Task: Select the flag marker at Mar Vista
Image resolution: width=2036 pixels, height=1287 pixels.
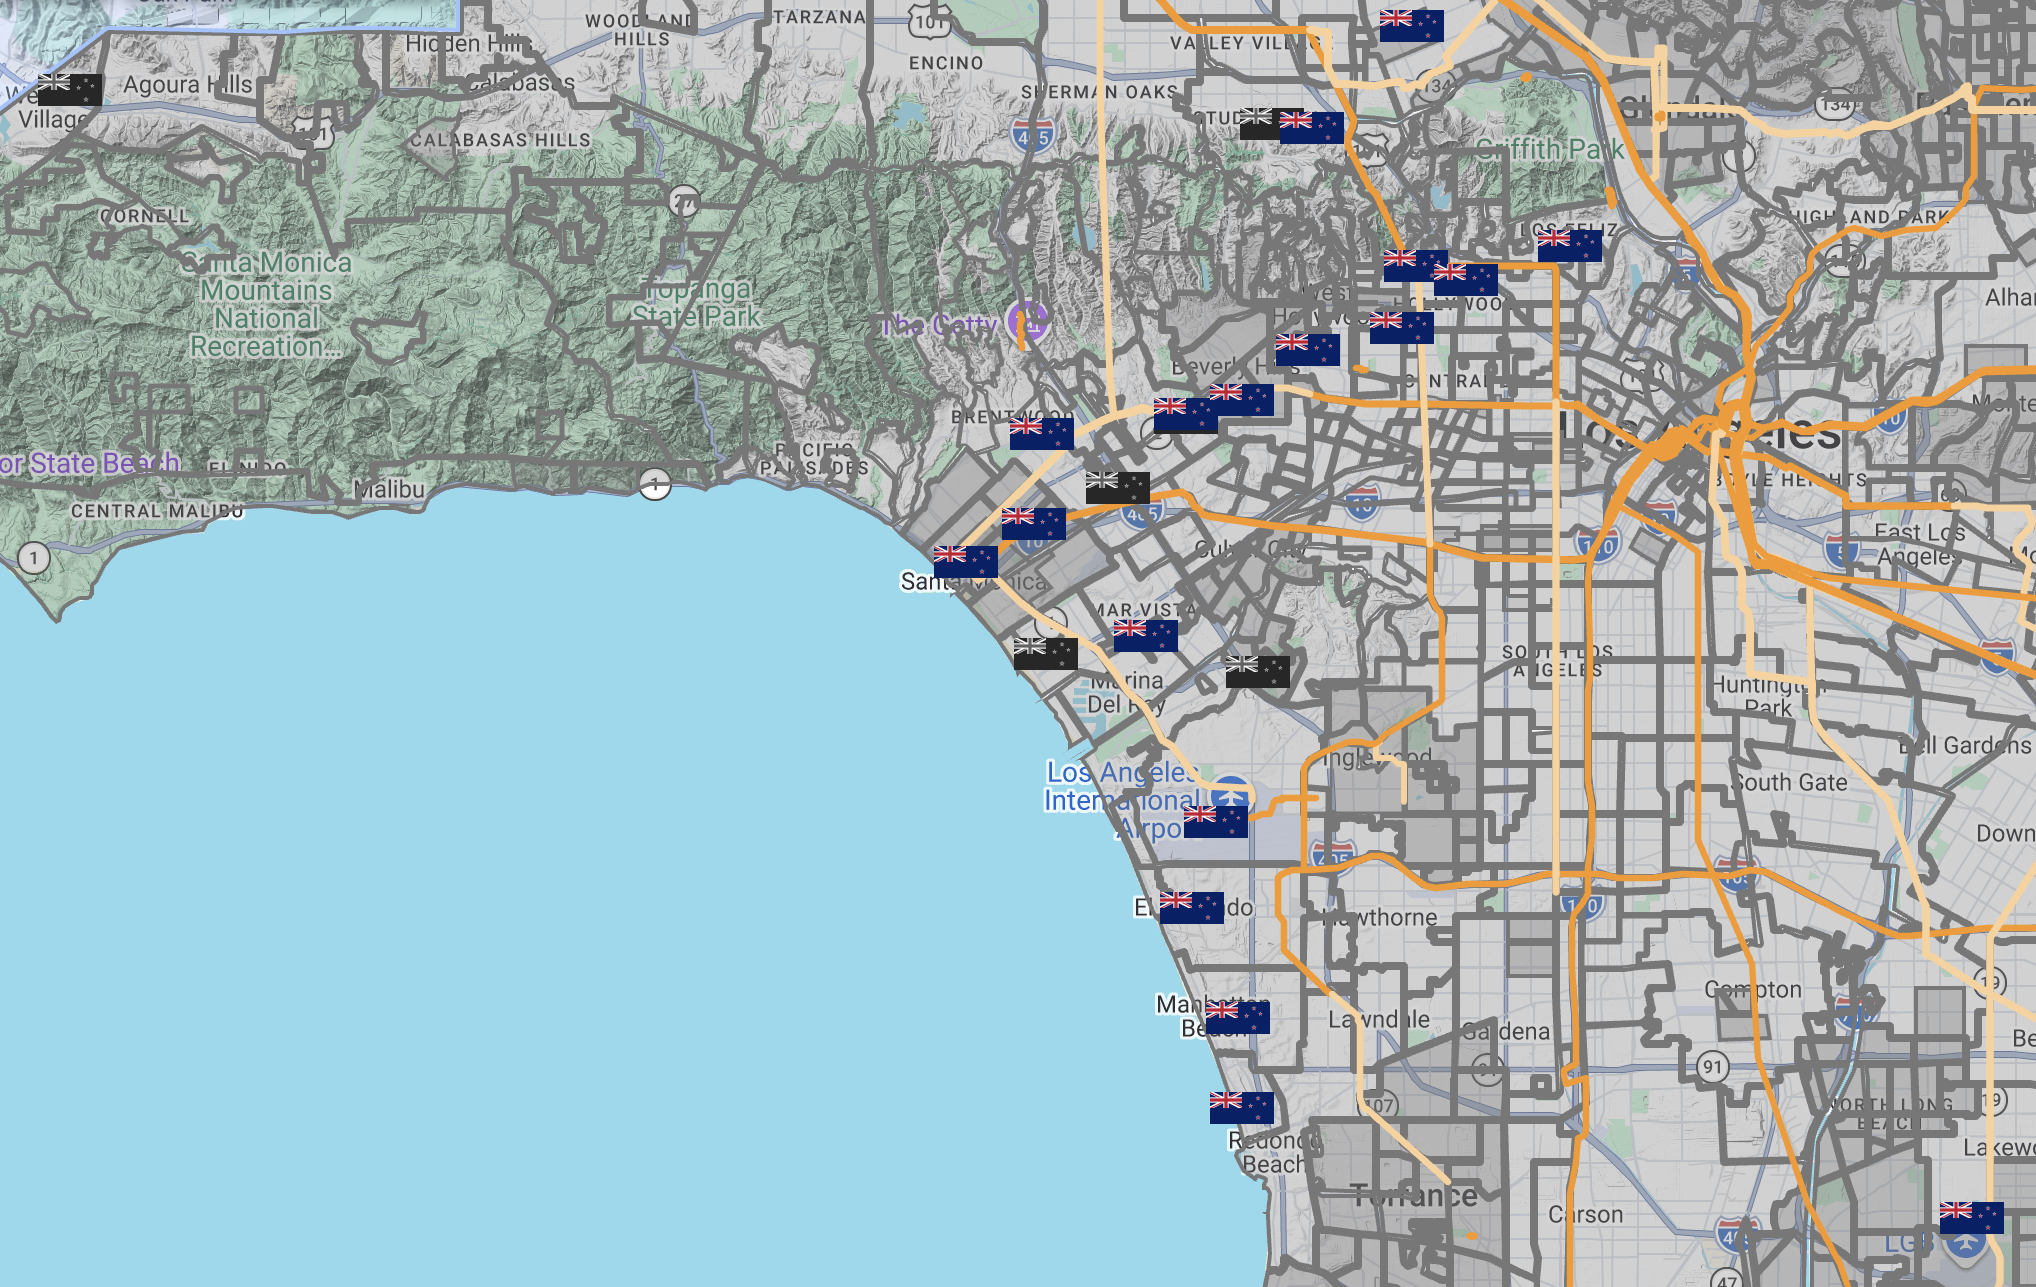Action: [x=1145, y=635]
